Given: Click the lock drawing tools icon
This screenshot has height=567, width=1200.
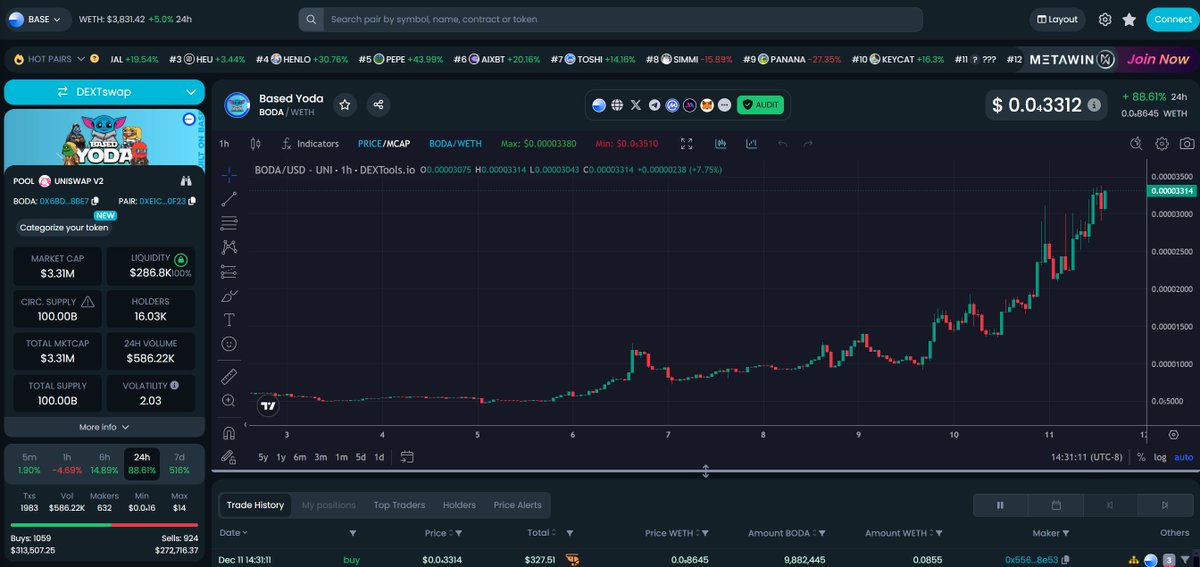Looking at the screenshot, I should 229,457.
